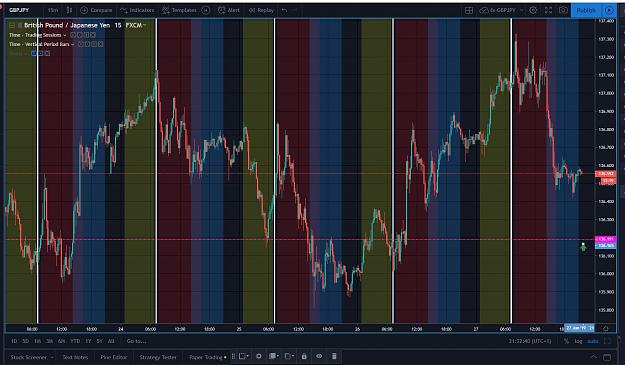Image resolution: width=625 pixels, height=365 pixels.
Task: Toggle the percent scale option
Action: tap(566, 341)
